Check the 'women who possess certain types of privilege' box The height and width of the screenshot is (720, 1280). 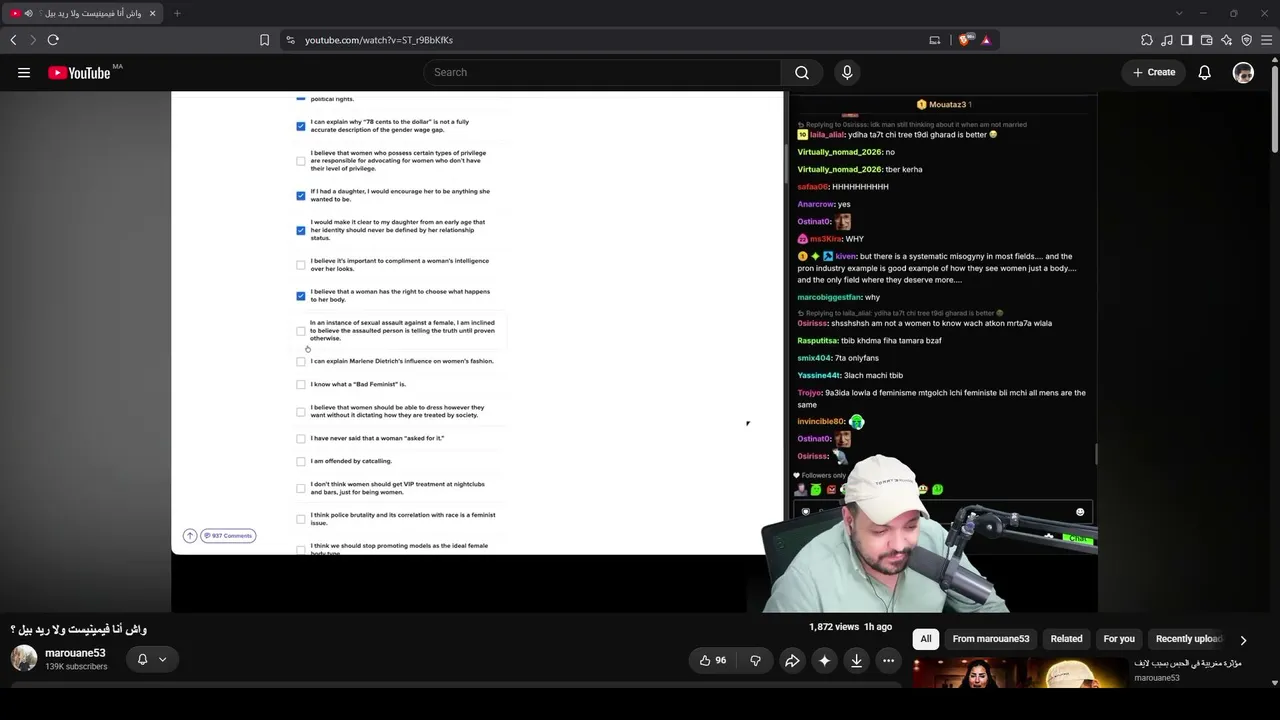coord(301,161)
